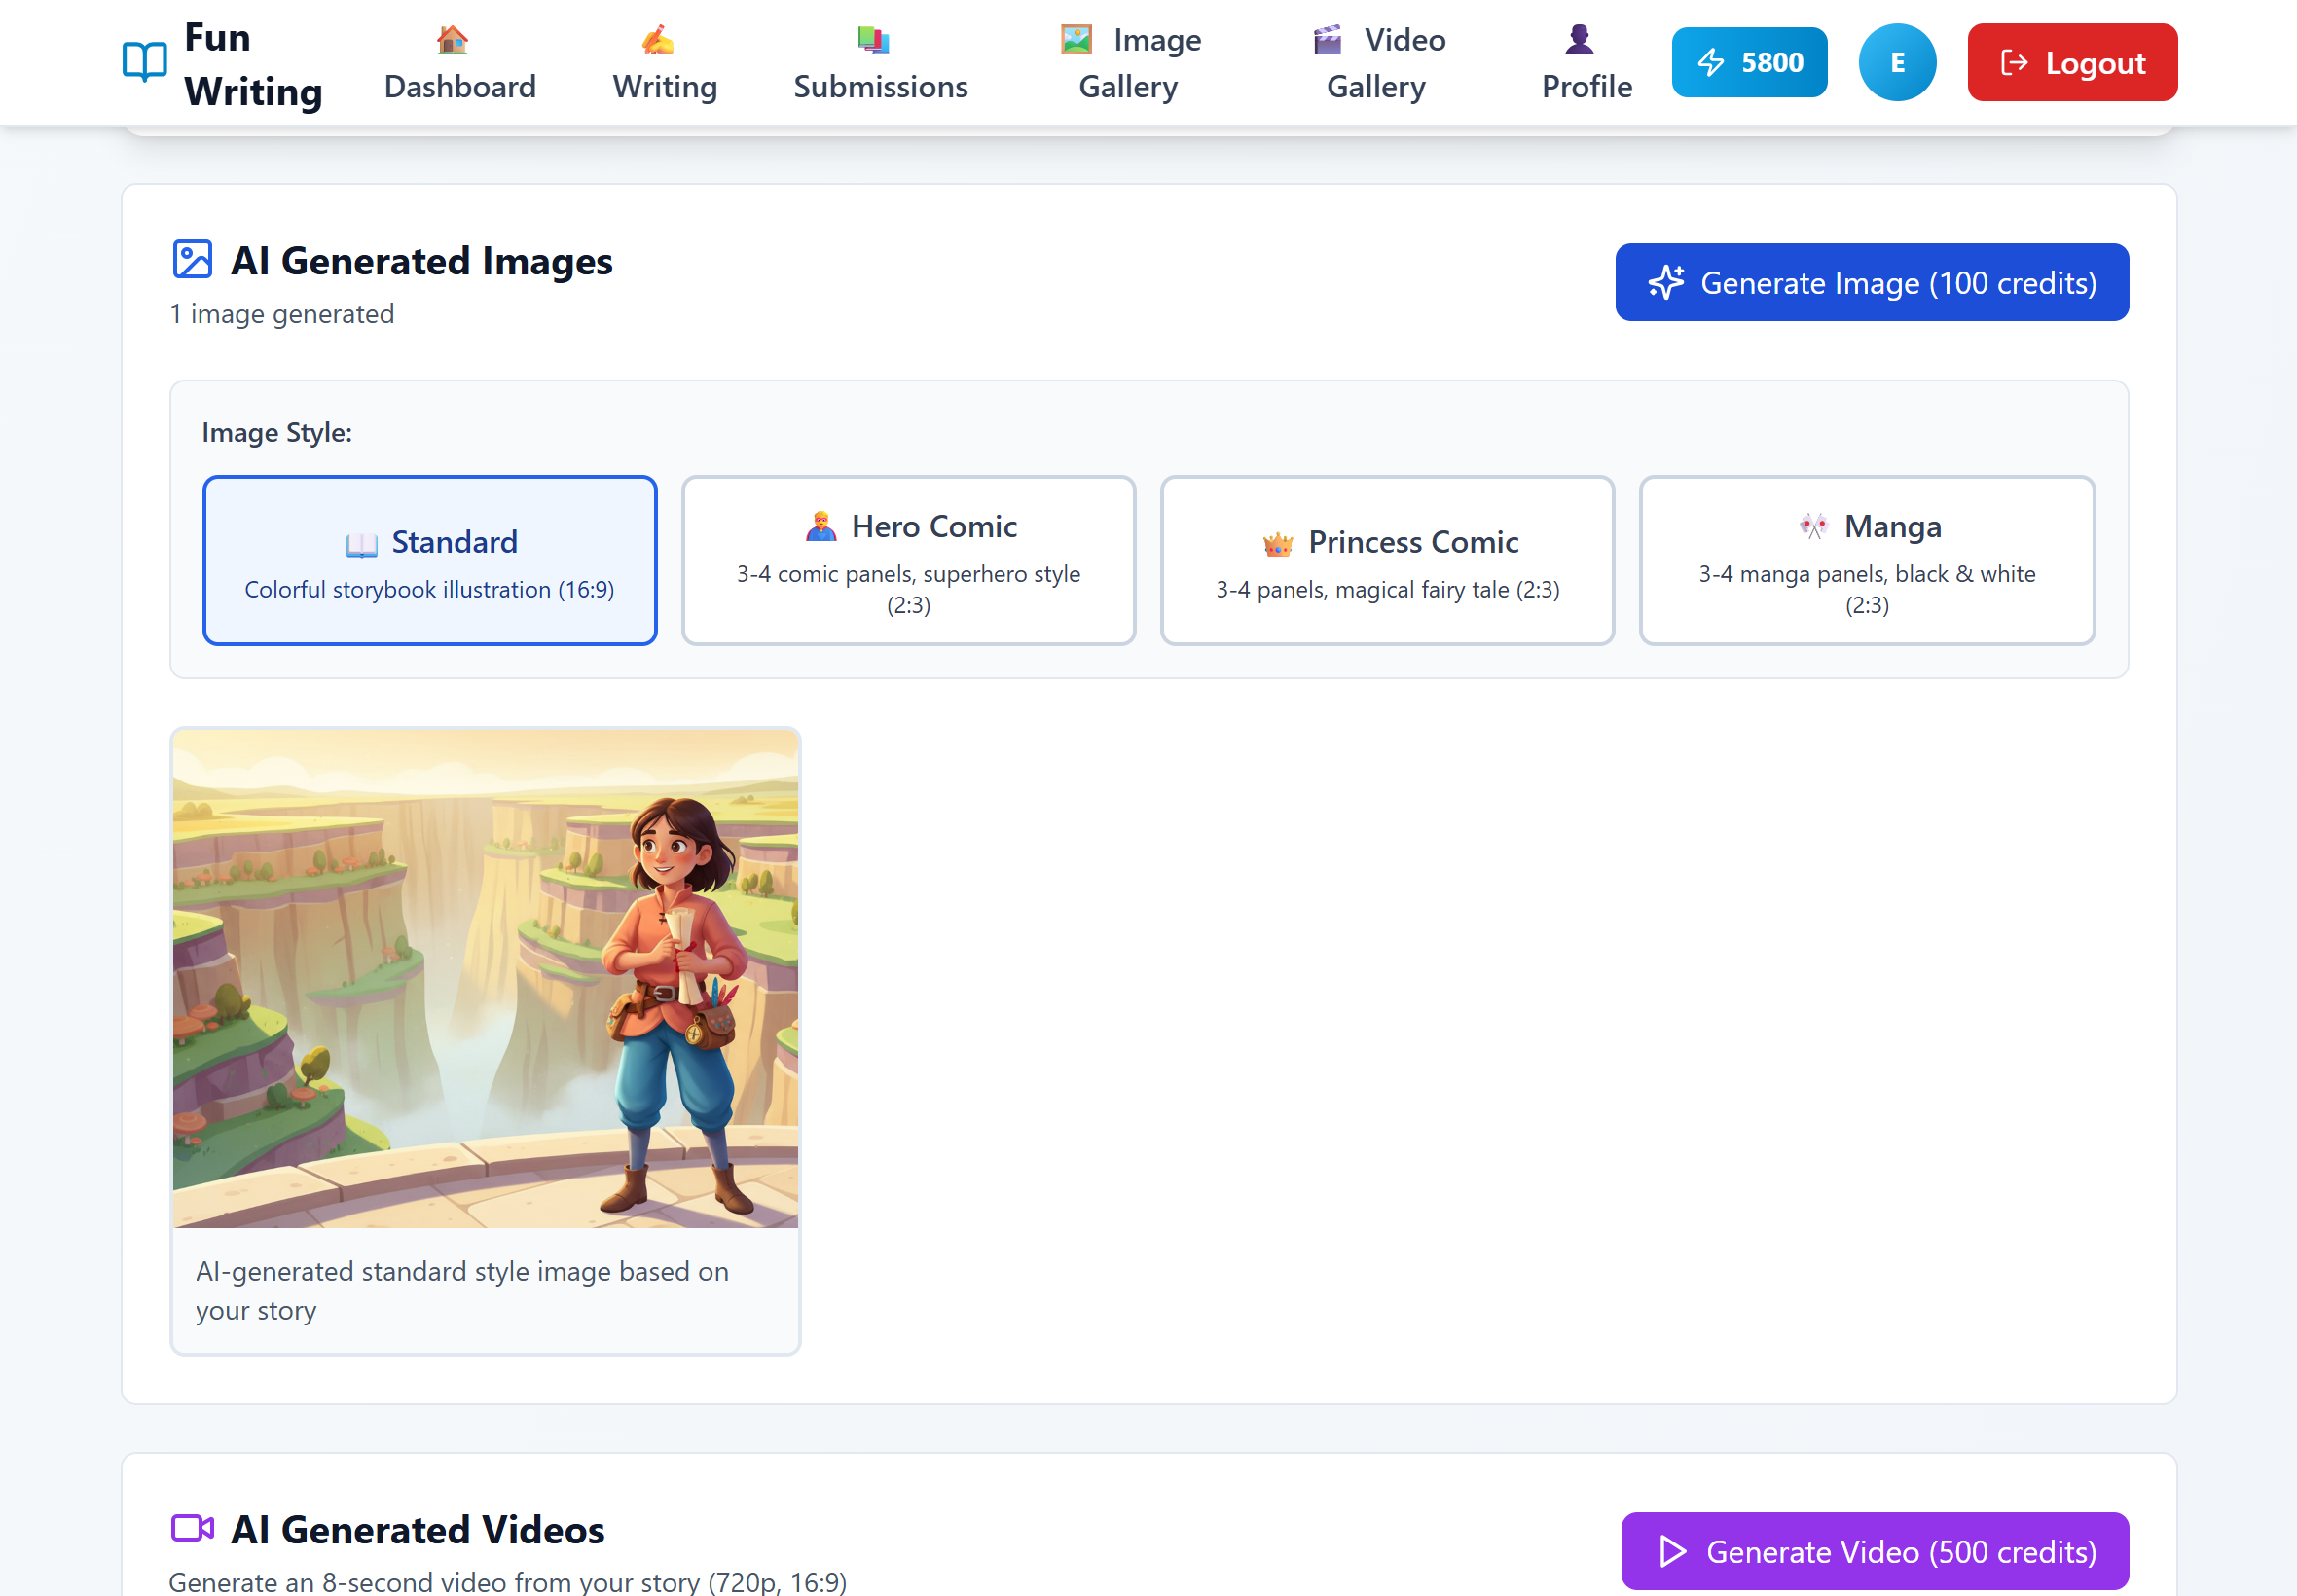Click the Submissions books icon

click(x=873, y=40)
